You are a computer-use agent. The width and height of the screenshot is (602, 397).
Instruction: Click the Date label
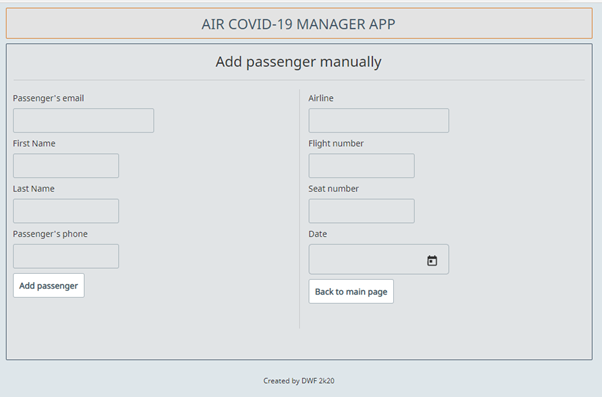click(x=318, y=234)
